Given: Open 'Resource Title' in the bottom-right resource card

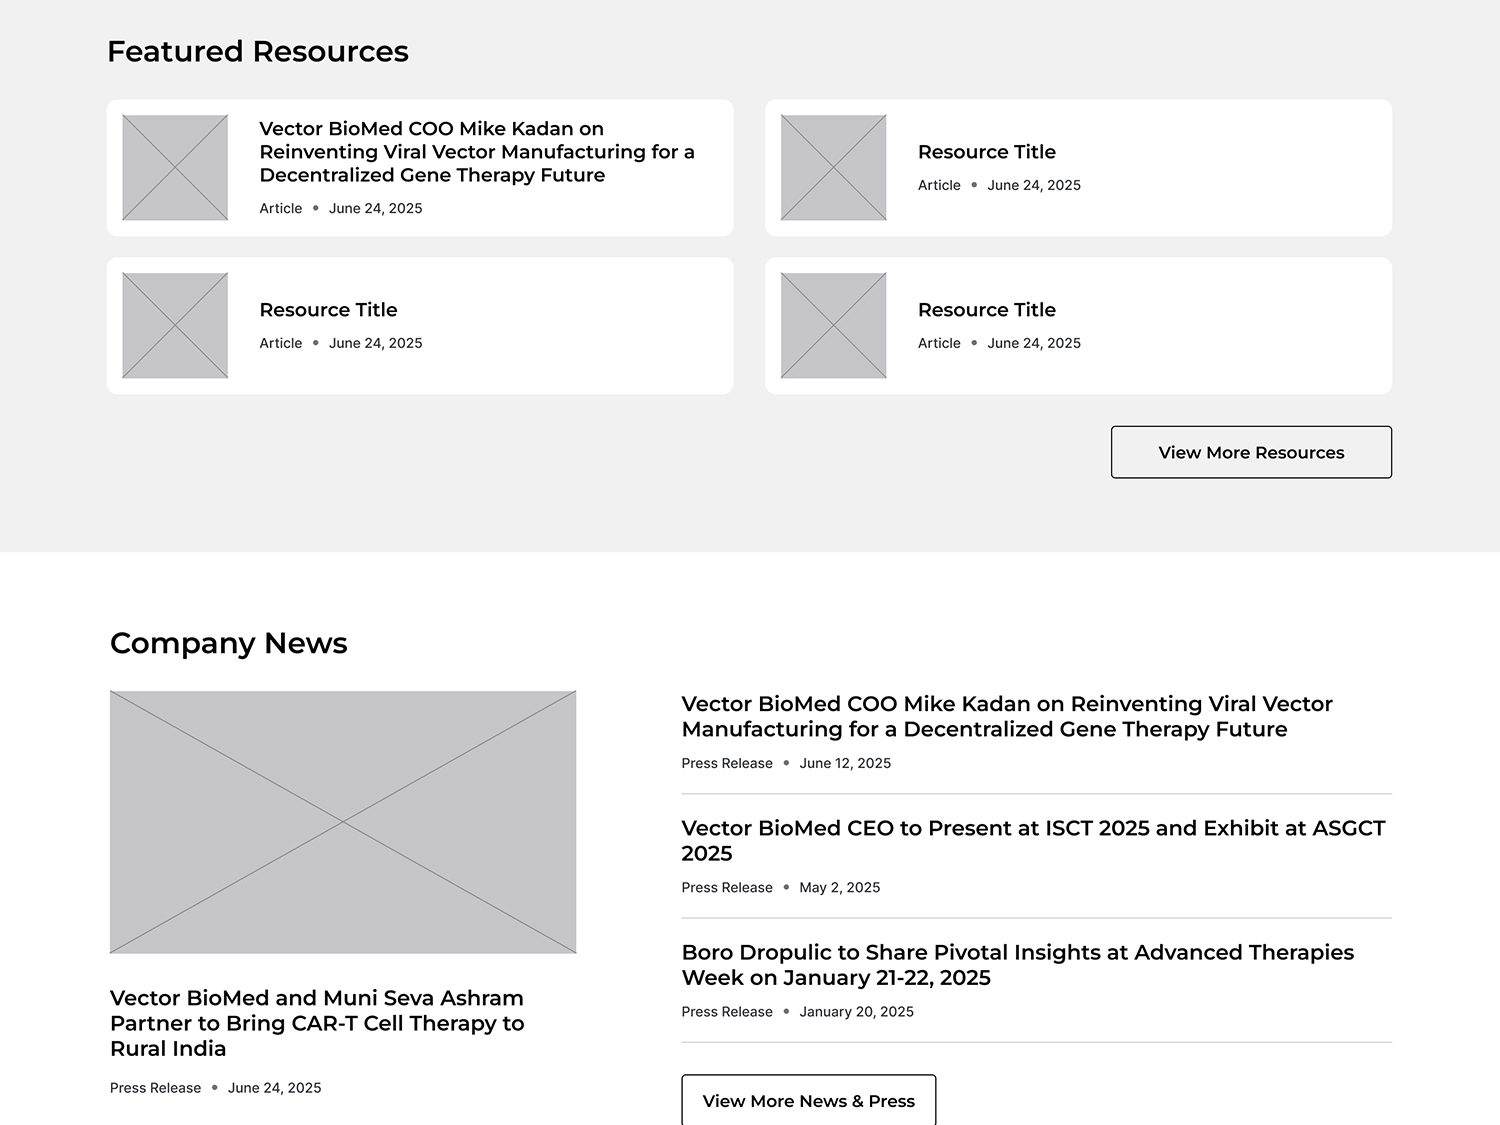Looking at the screenshot, I should coord(986,310).
